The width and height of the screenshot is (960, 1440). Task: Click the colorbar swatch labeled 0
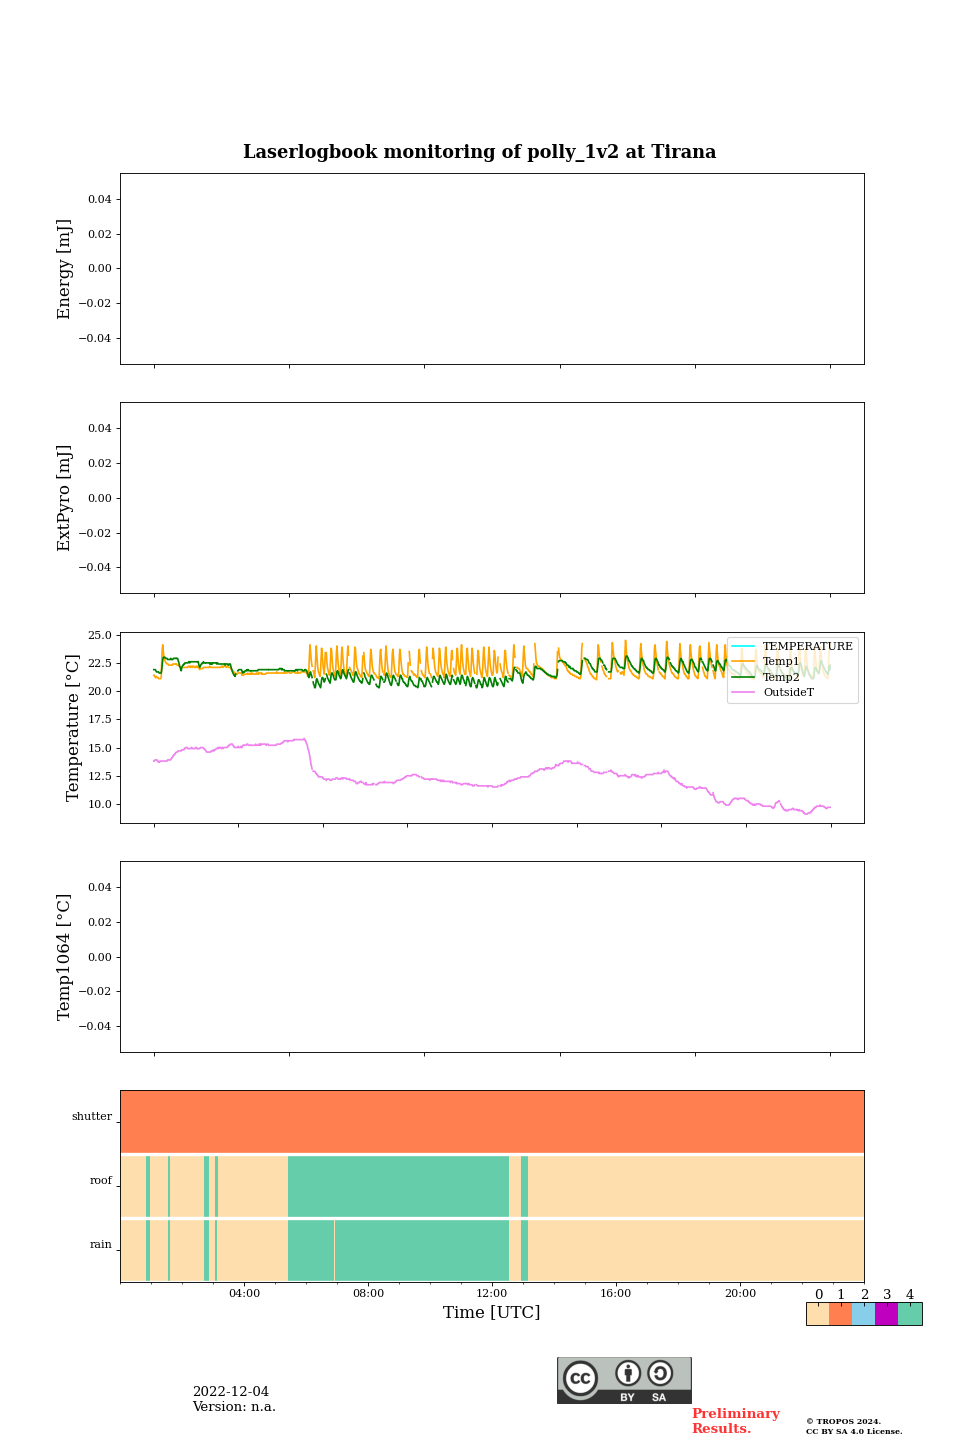818,1314
